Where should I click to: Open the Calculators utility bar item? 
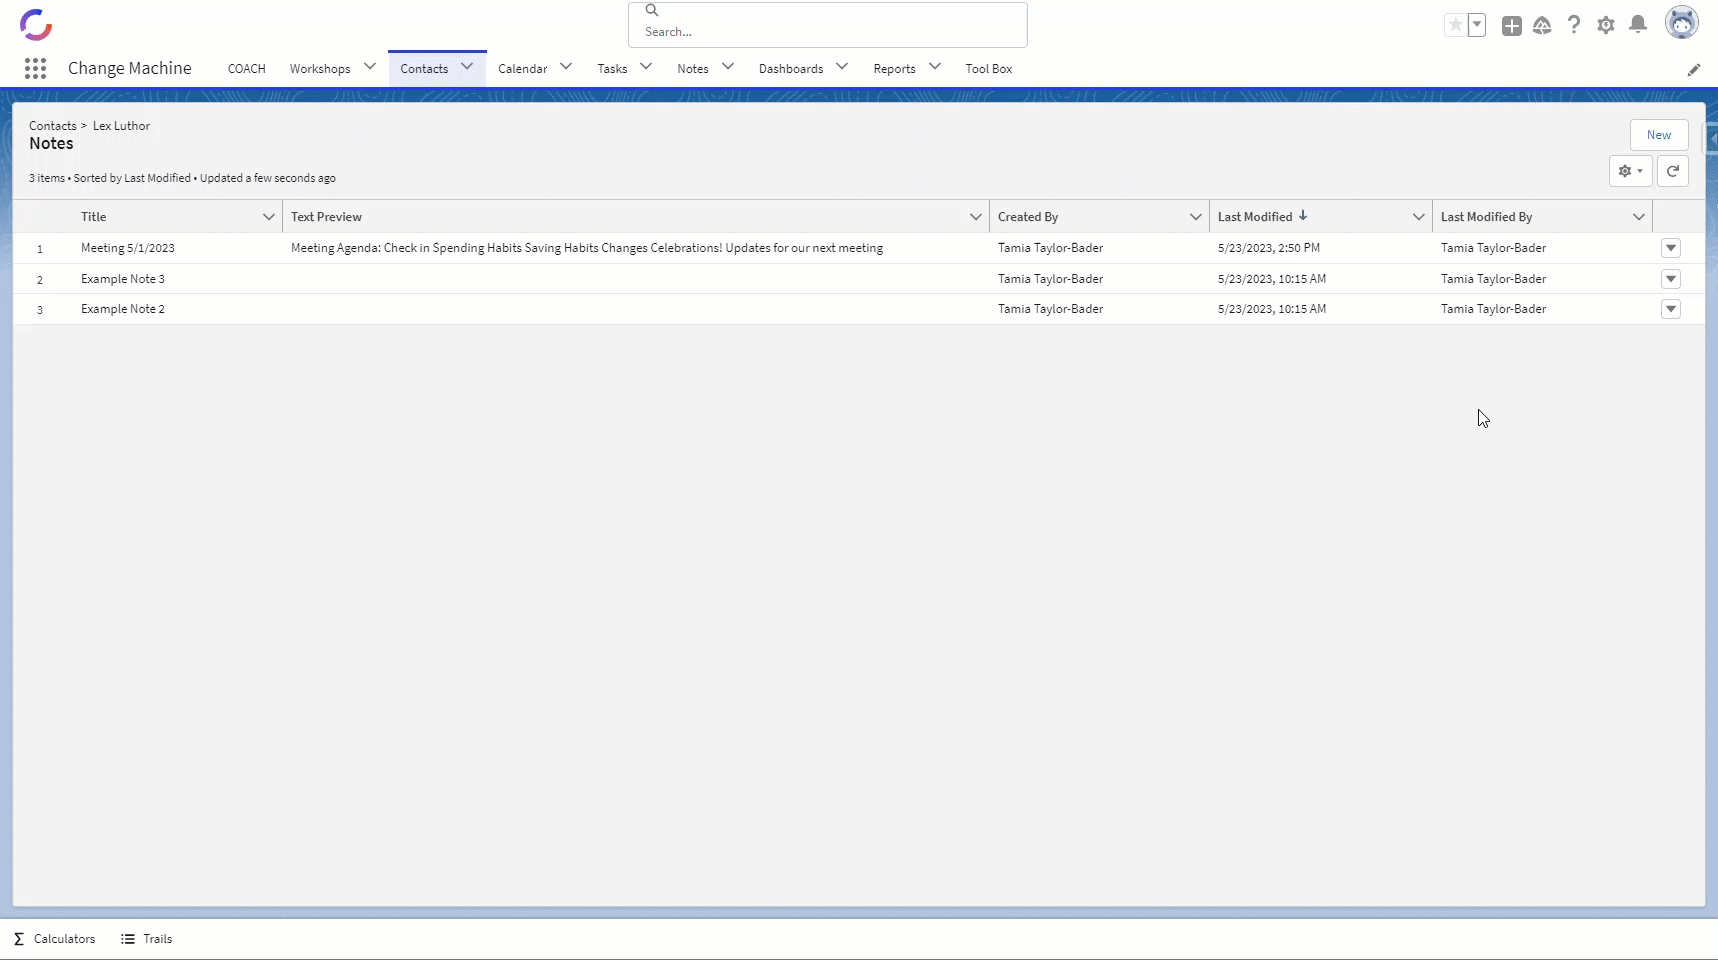(55, 939)
